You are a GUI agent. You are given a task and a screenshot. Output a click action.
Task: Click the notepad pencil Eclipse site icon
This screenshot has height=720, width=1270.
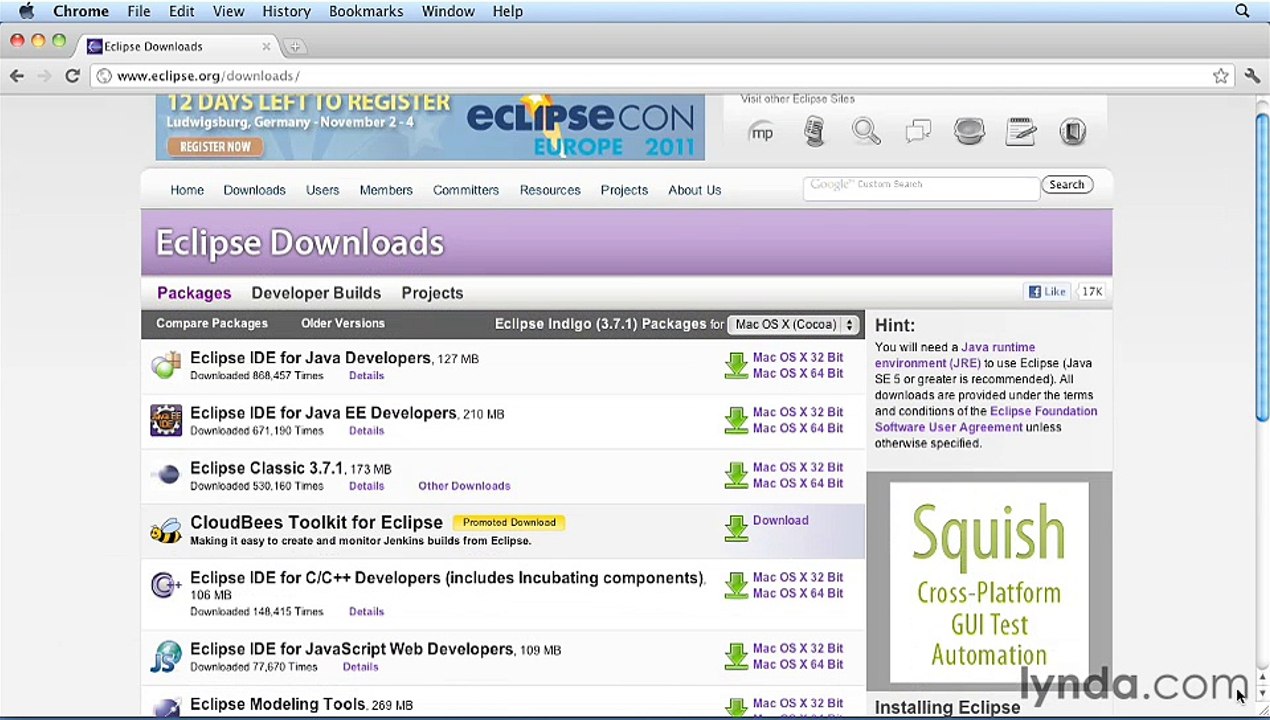[1021, 132]
